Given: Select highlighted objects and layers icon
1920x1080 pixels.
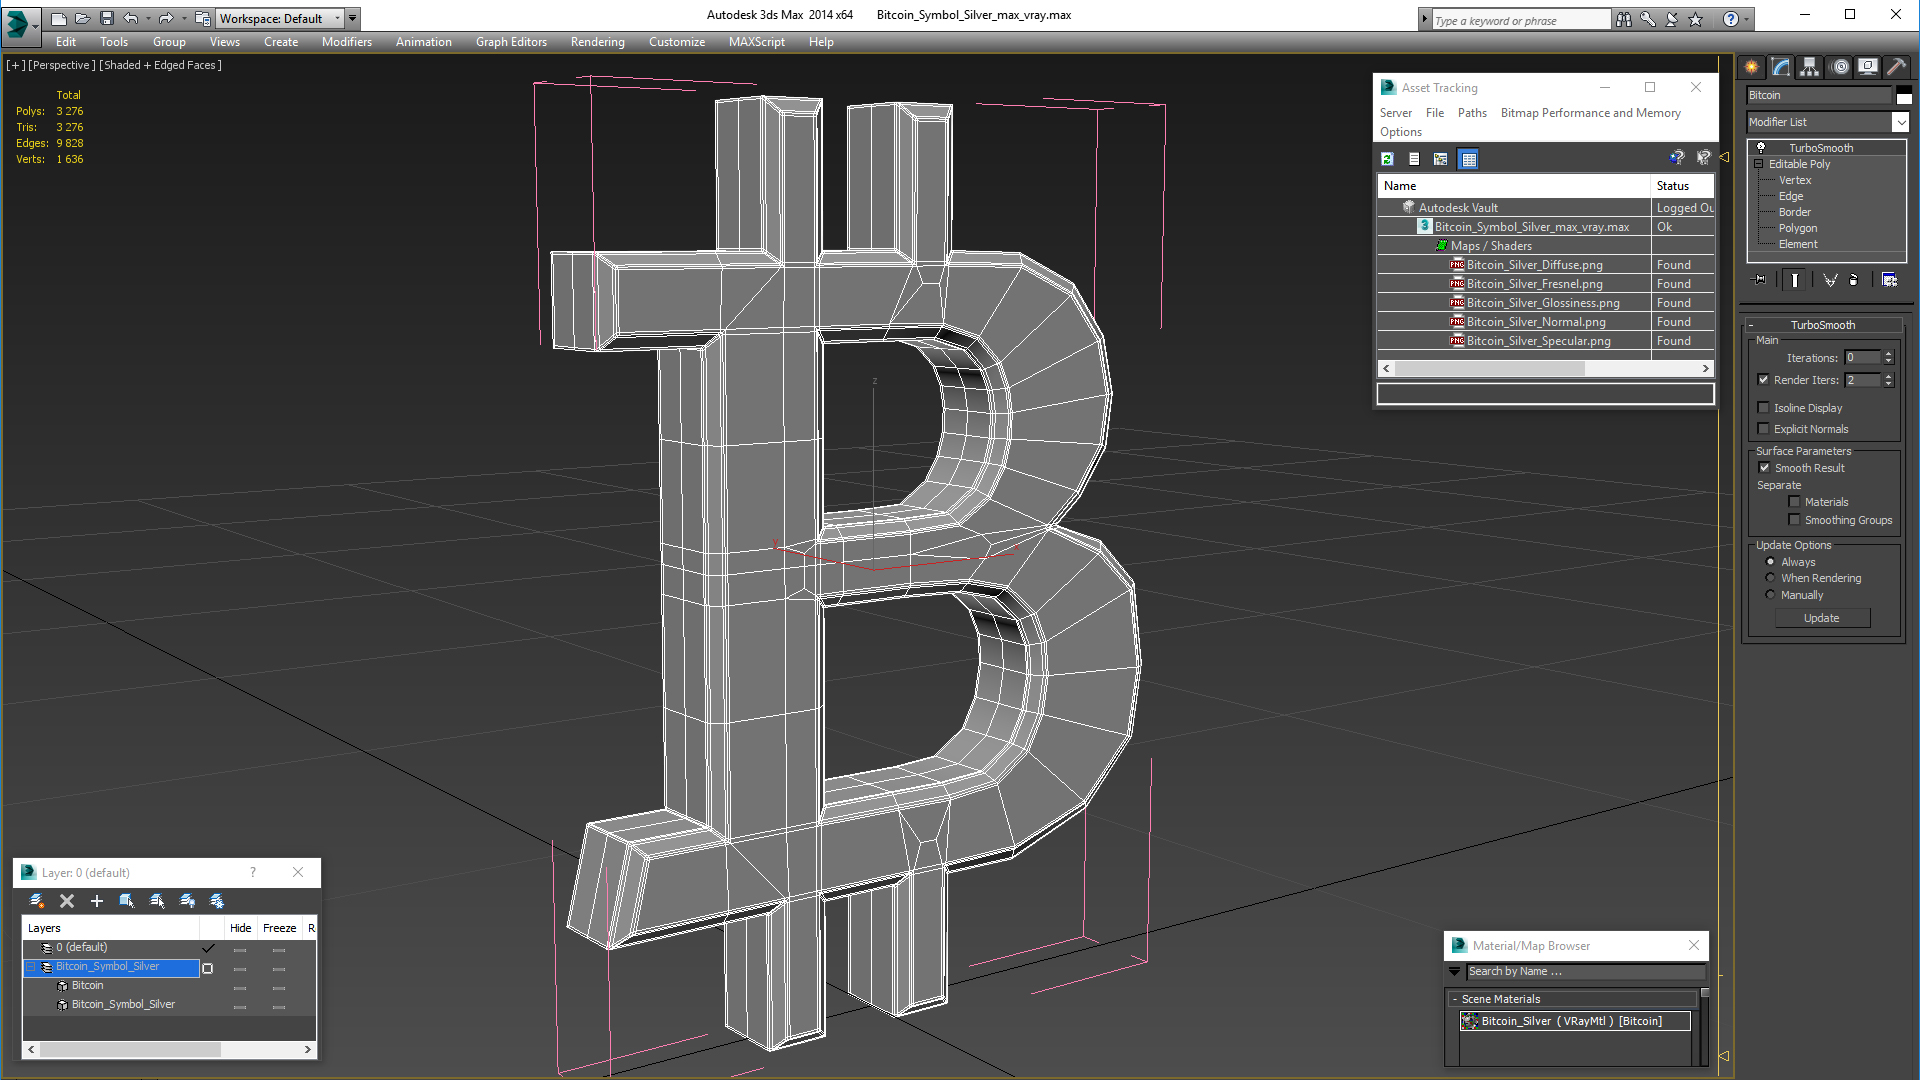Looking at the screenshot, I should tap(127, 901).
